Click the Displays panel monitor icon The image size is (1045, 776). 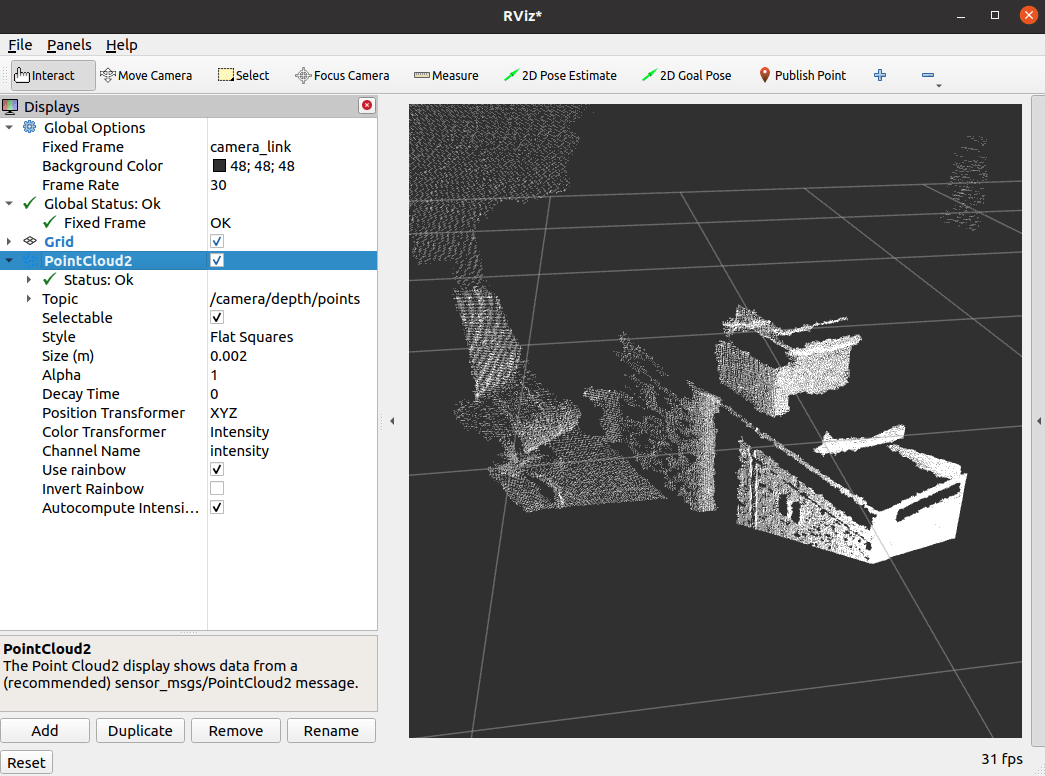(10, 107)
